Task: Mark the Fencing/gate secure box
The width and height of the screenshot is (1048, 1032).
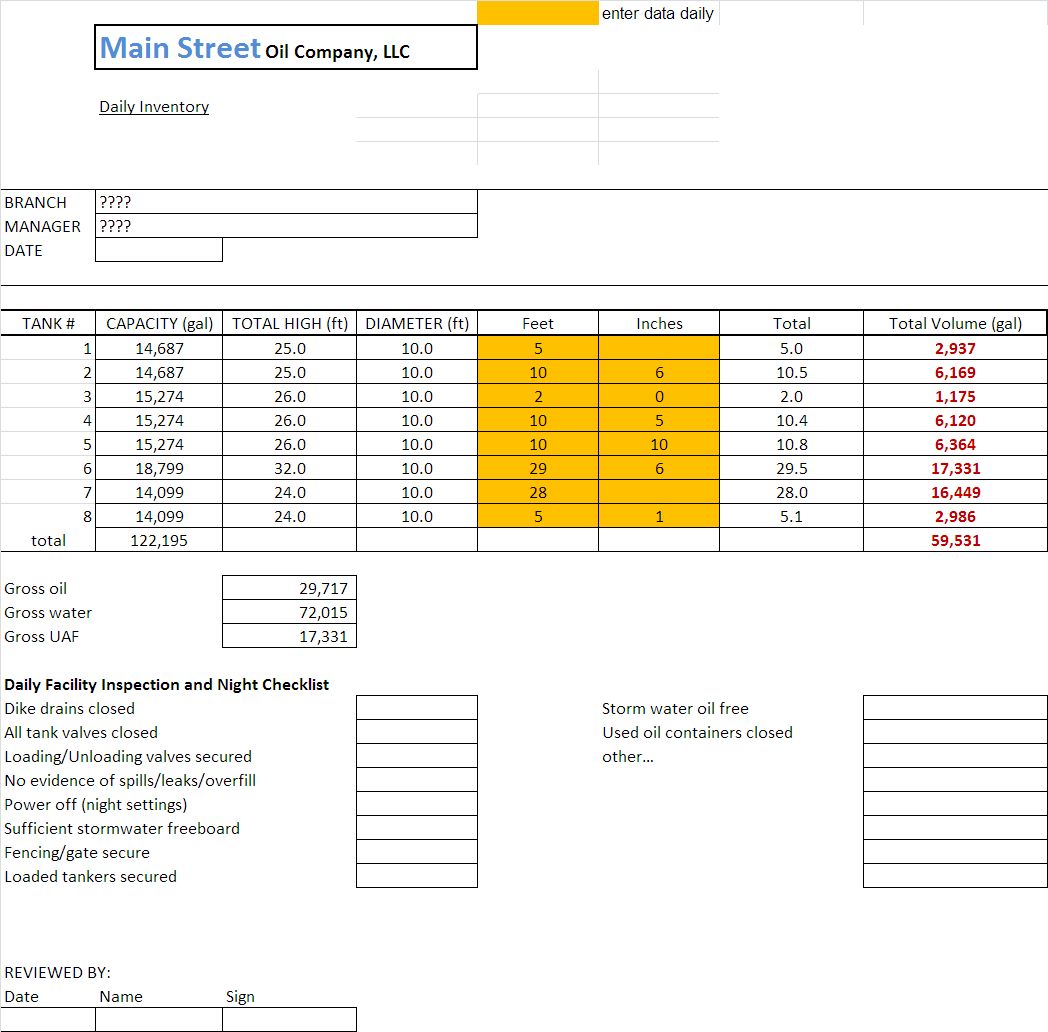Action: coord(417,852)
